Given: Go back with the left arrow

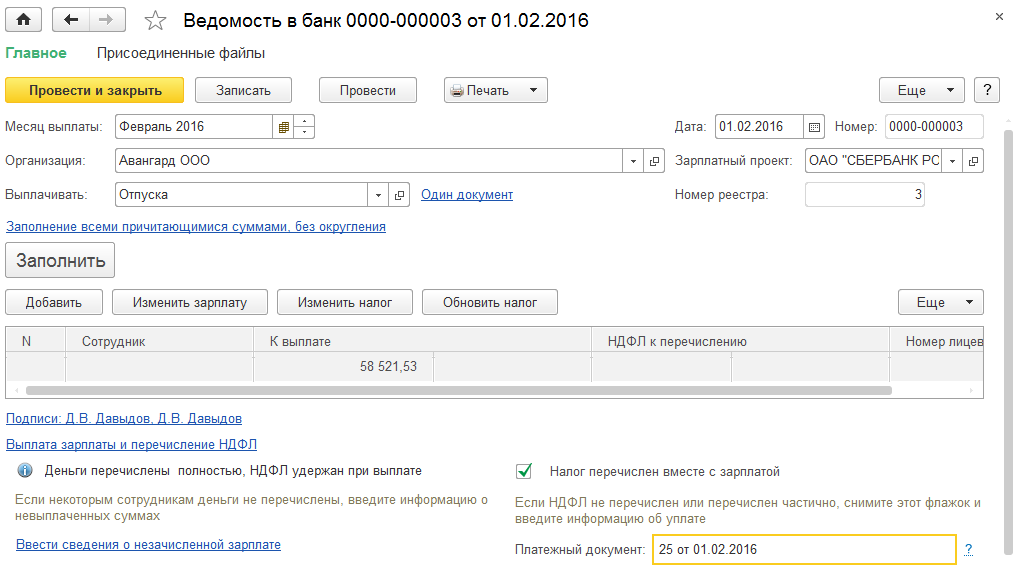Looking at the screenshot, I should click(70, 19).
